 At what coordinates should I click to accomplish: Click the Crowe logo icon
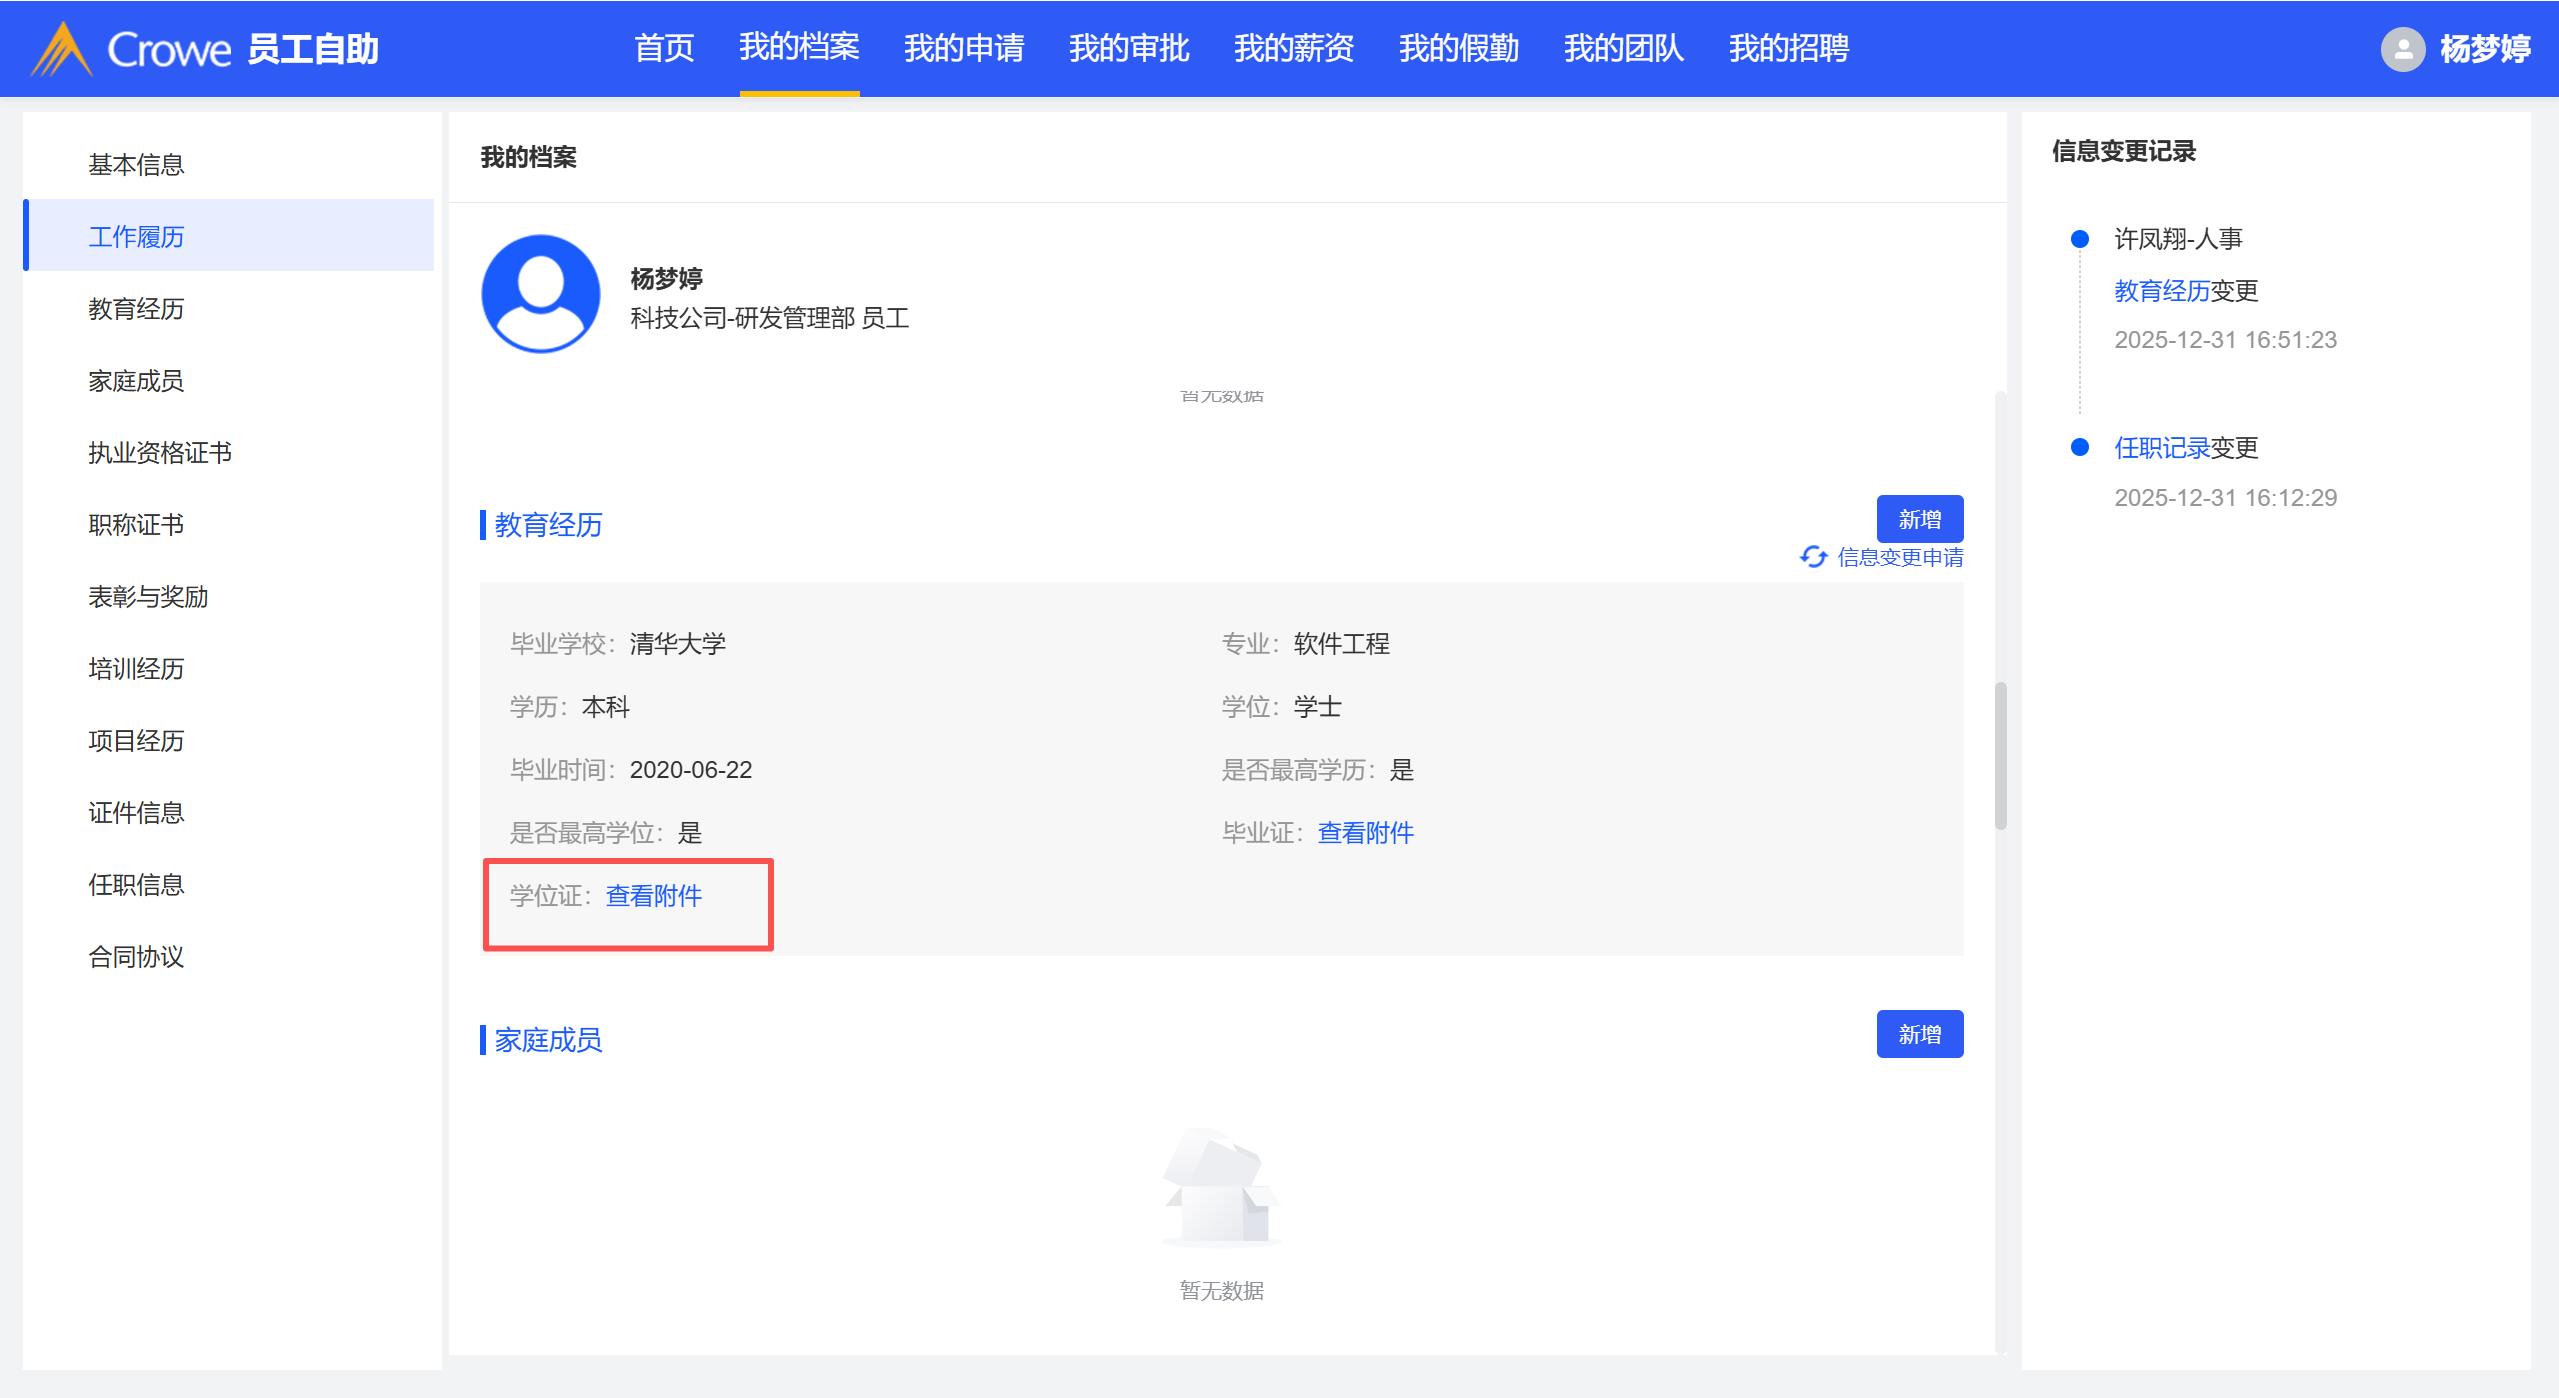pos(62,49)
